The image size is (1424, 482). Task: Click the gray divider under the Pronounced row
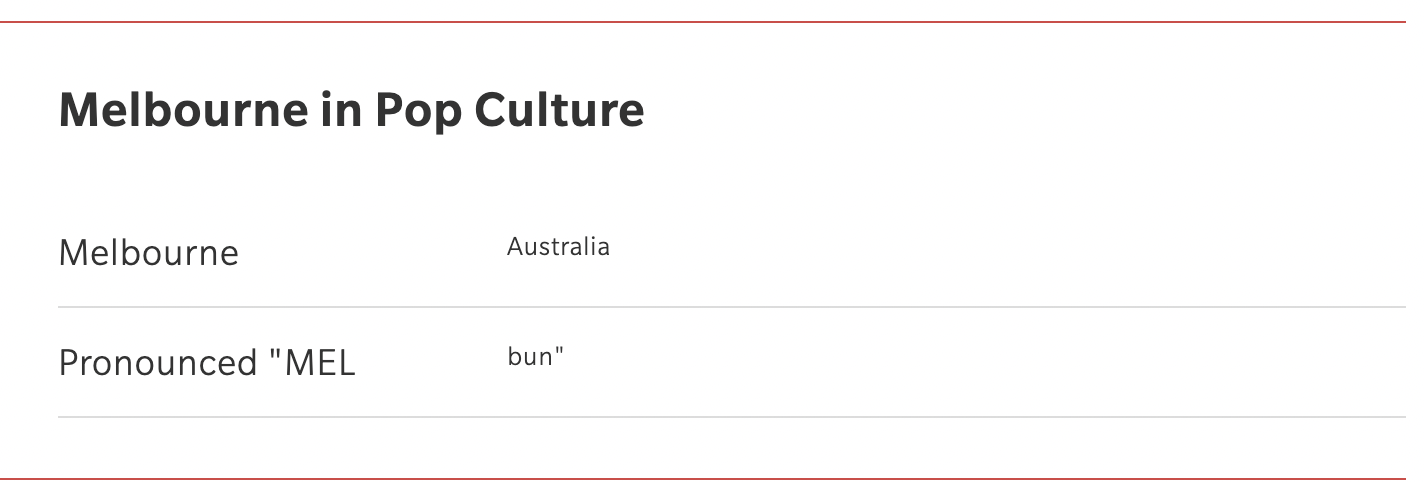click(732, 417)
